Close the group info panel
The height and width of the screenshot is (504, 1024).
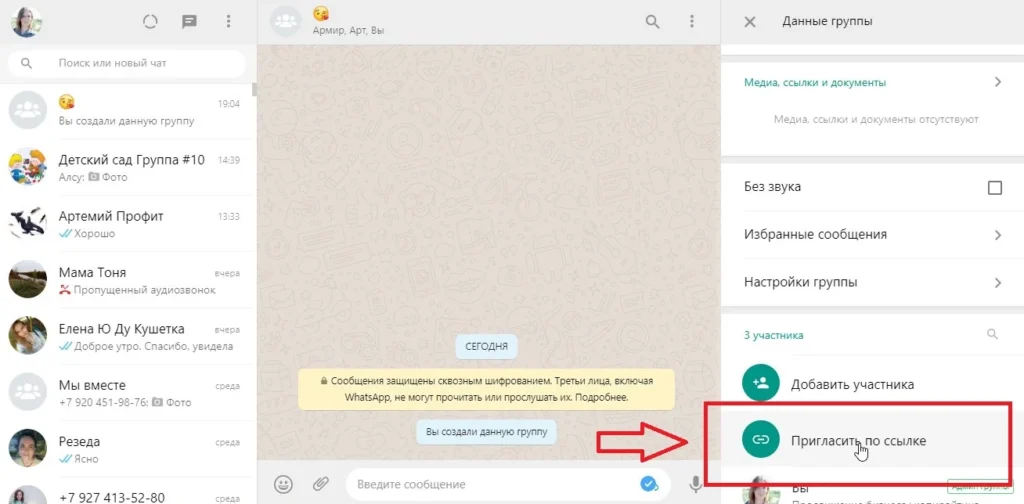[x=750, y=22]
